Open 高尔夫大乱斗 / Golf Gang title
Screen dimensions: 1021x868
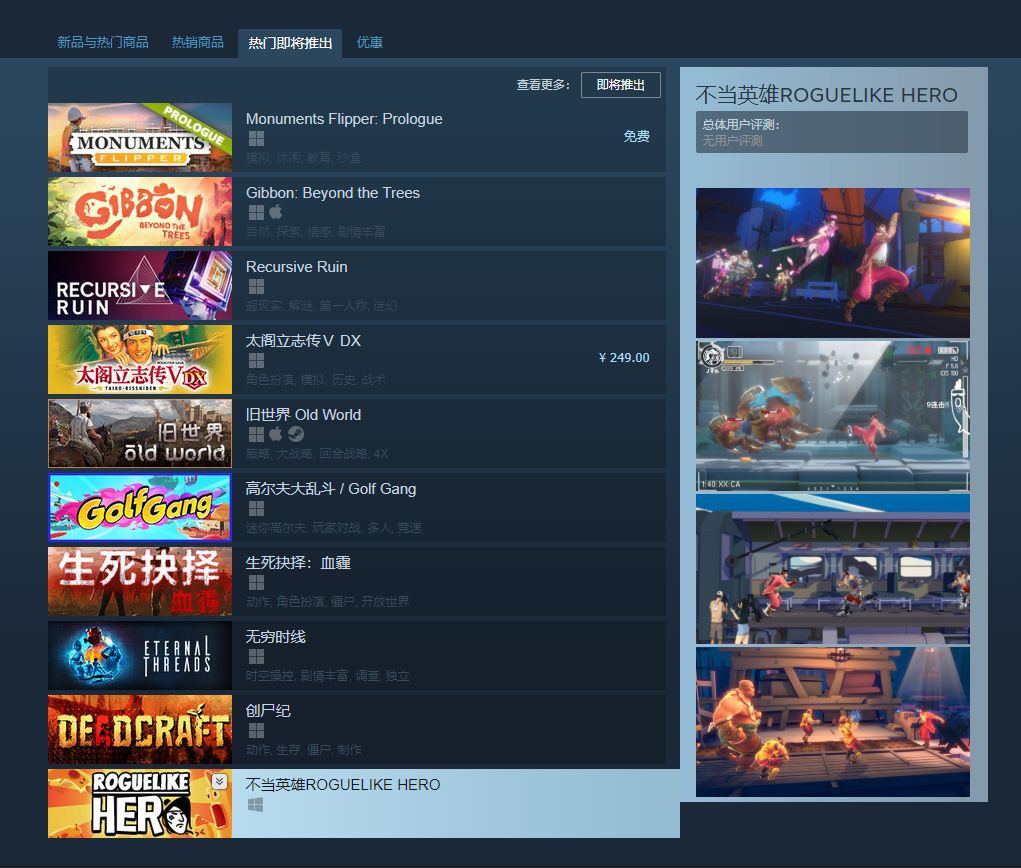point(331,489)
